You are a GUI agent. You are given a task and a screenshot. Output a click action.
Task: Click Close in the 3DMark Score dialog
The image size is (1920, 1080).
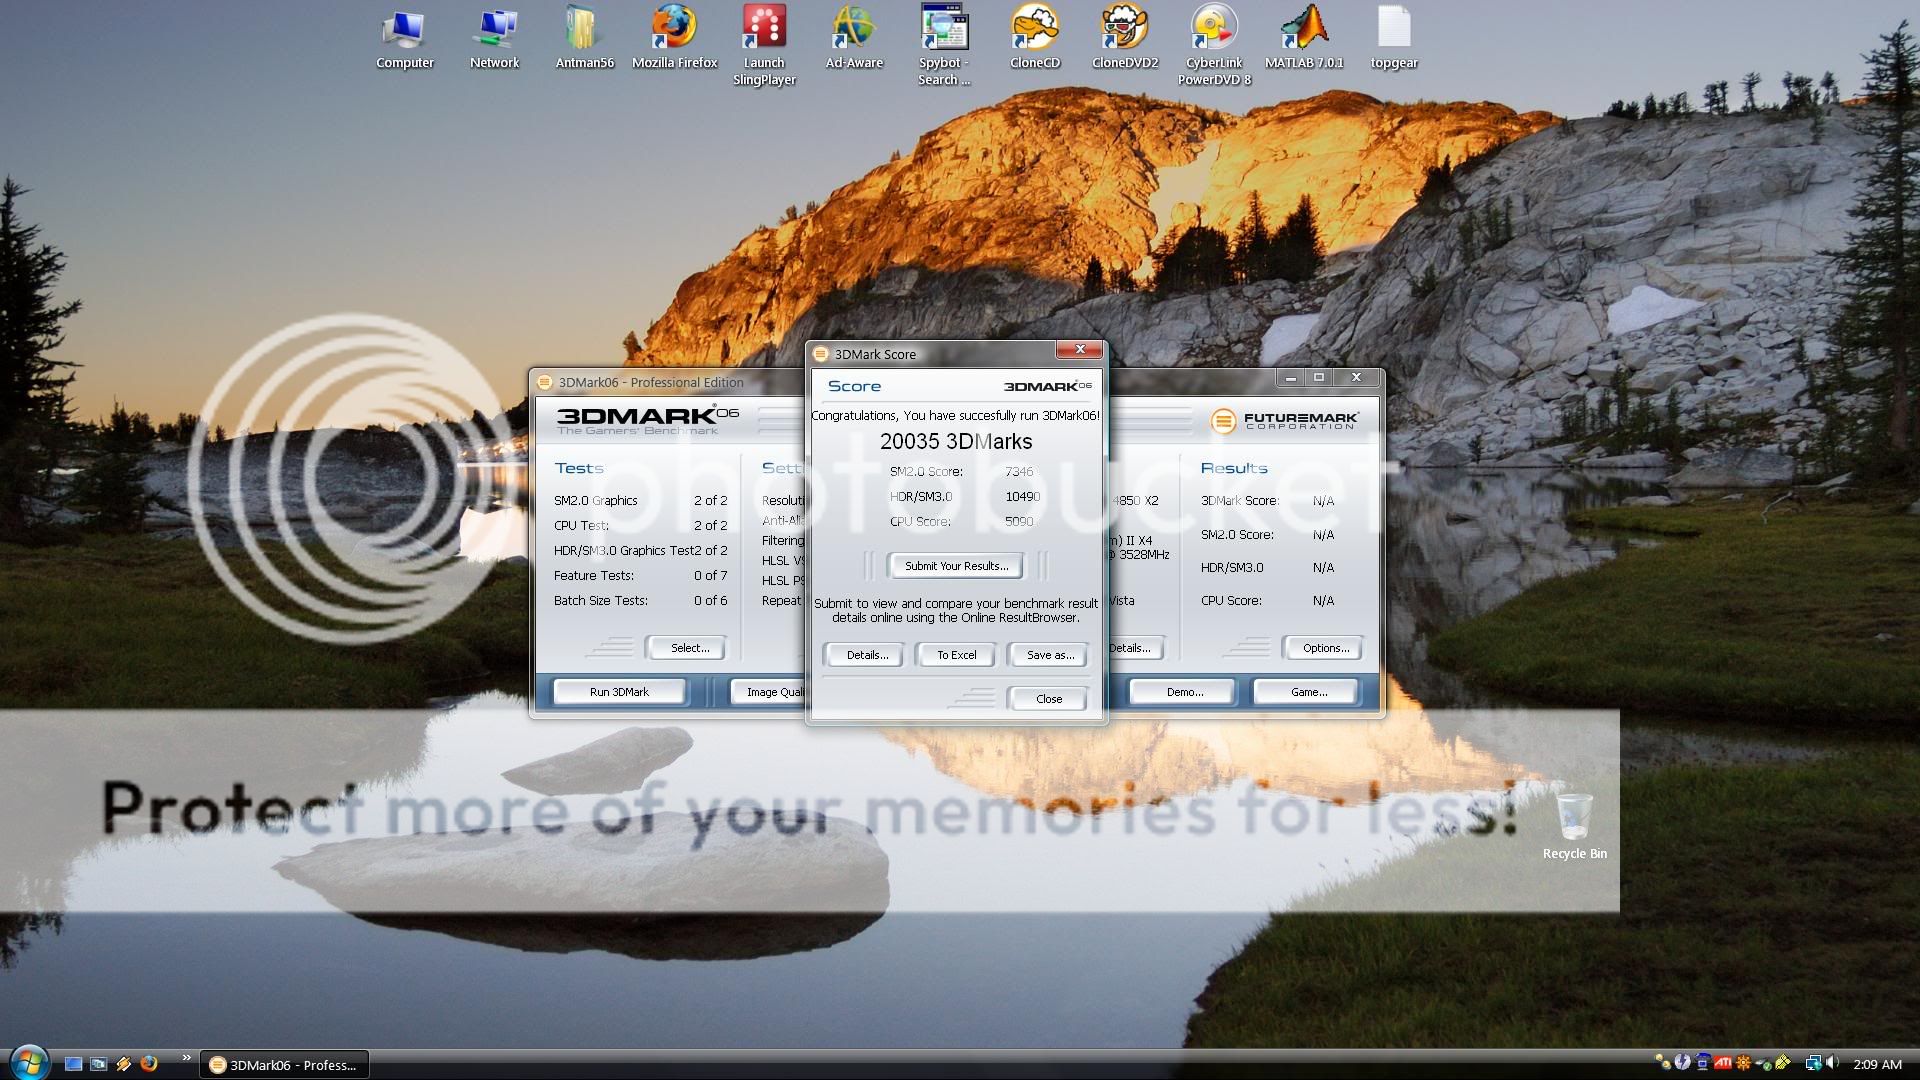[1049, 699]
